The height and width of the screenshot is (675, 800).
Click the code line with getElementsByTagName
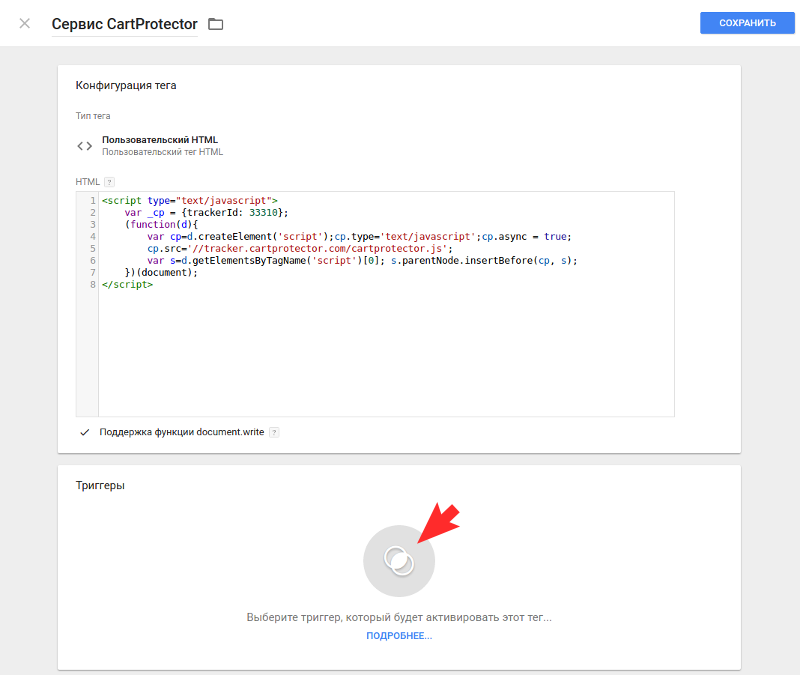[362, 260]
